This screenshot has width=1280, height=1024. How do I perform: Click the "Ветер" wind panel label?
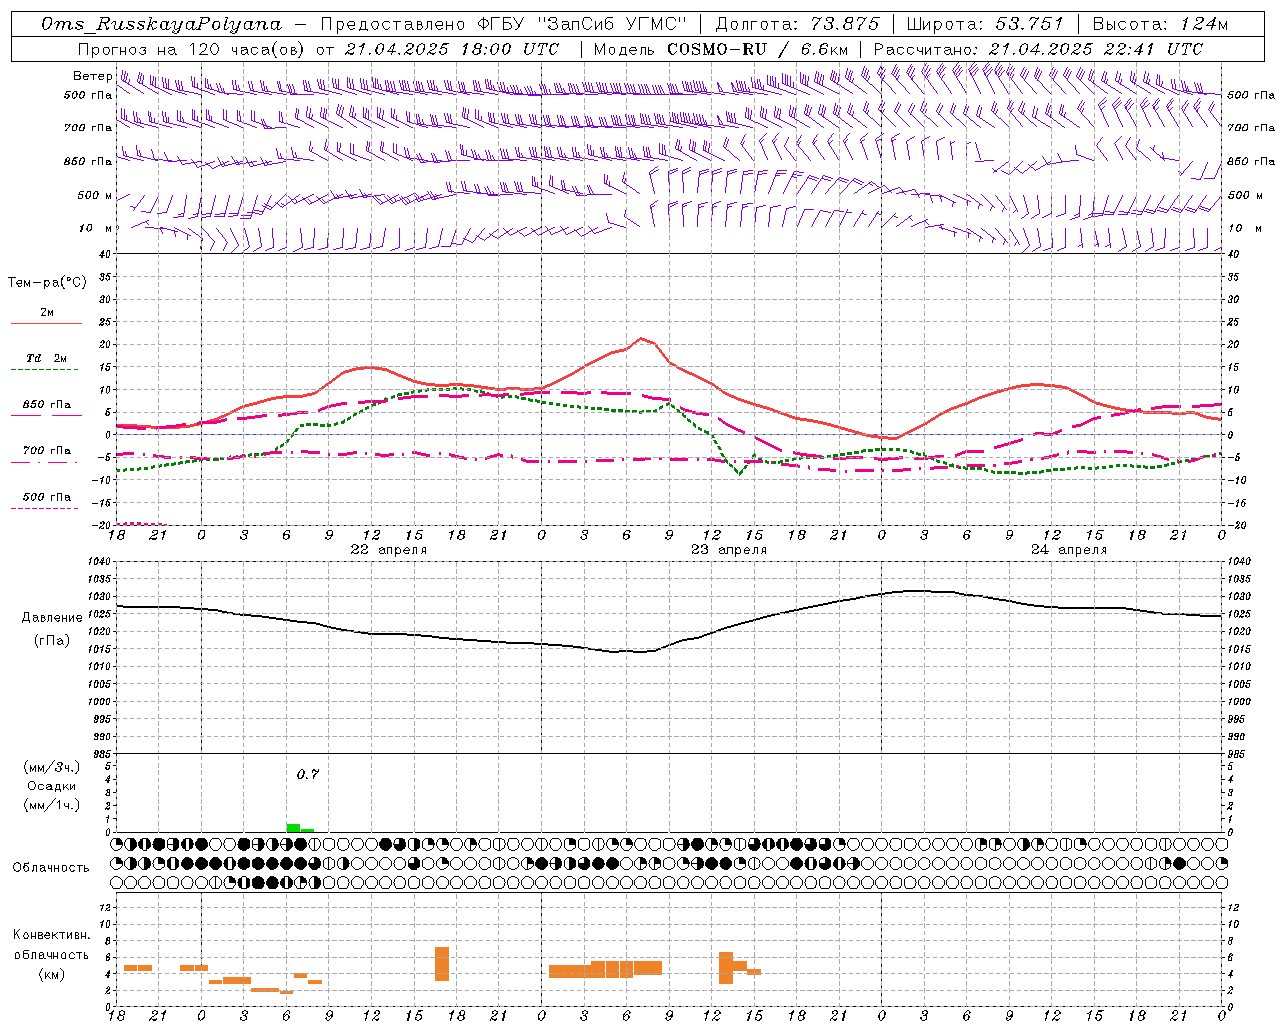(x=93, y=76)
